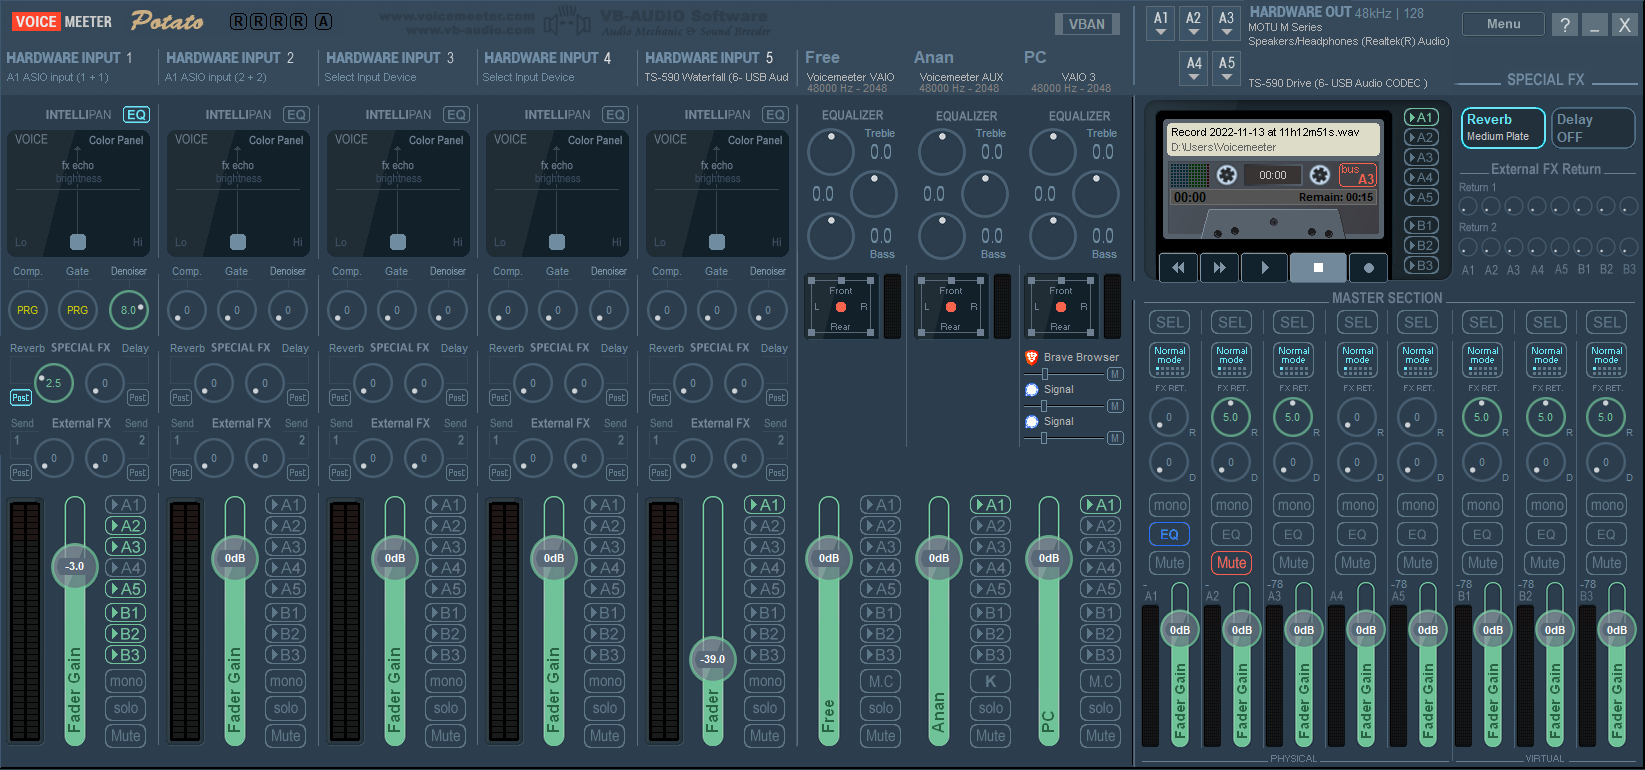Click the Hardware Input 1 Color Panel pad
1645x770 pixels.
coord(78,193)
